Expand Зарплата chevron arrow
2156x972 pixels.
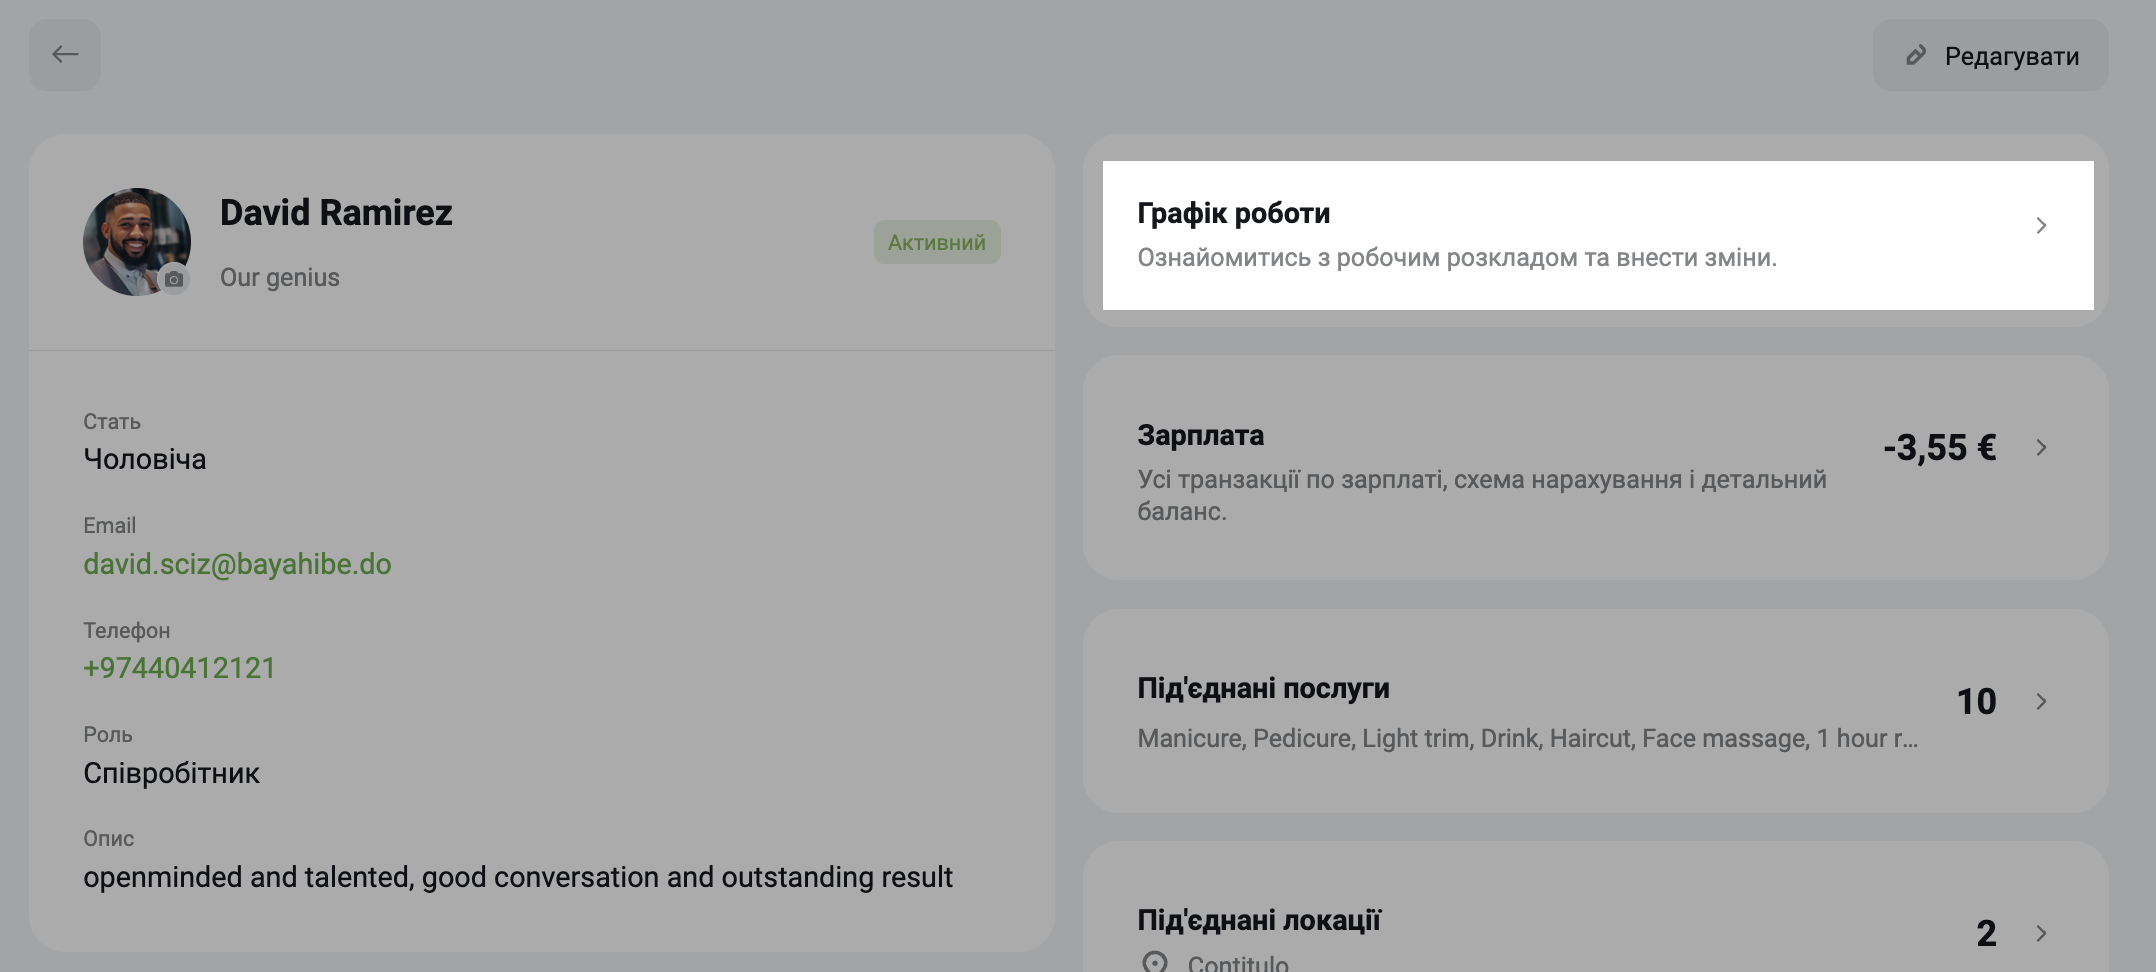2041,448
